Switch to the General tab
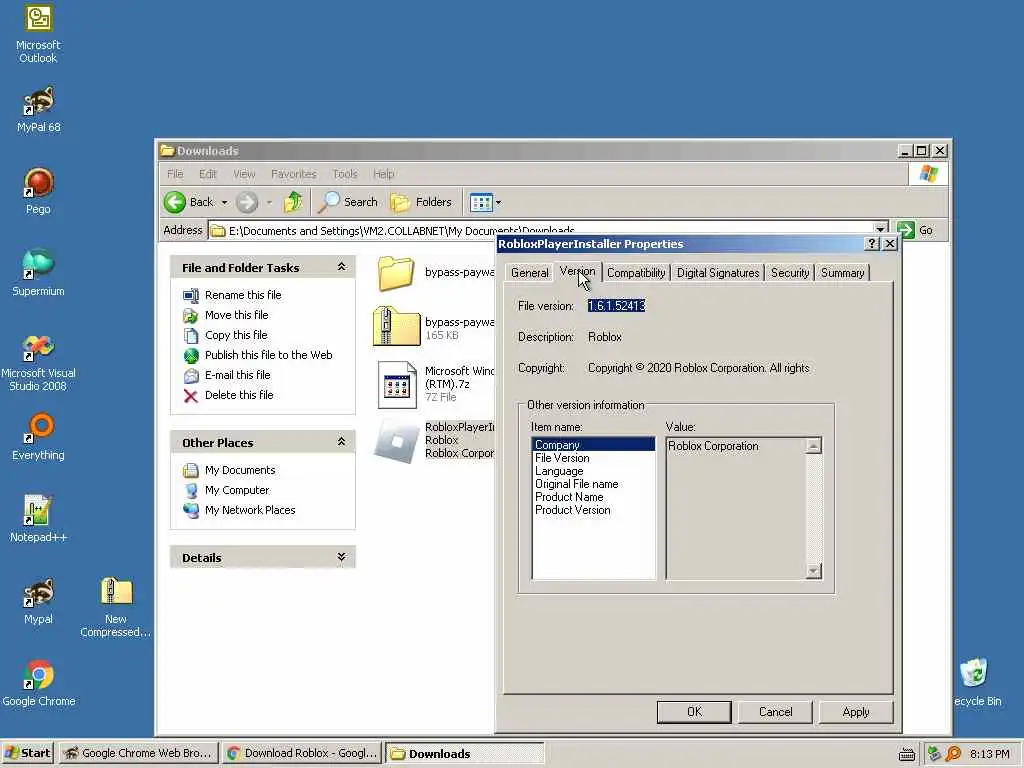1024x768 pixels. 529,273
